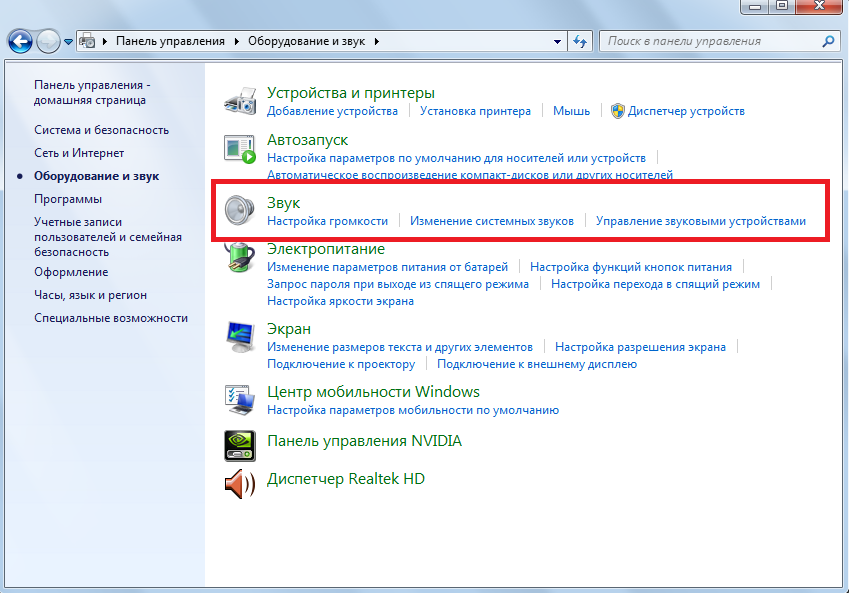Click Запрос пароля при выходе из спящего режима

pyautogui.click(x=398, y=284)
